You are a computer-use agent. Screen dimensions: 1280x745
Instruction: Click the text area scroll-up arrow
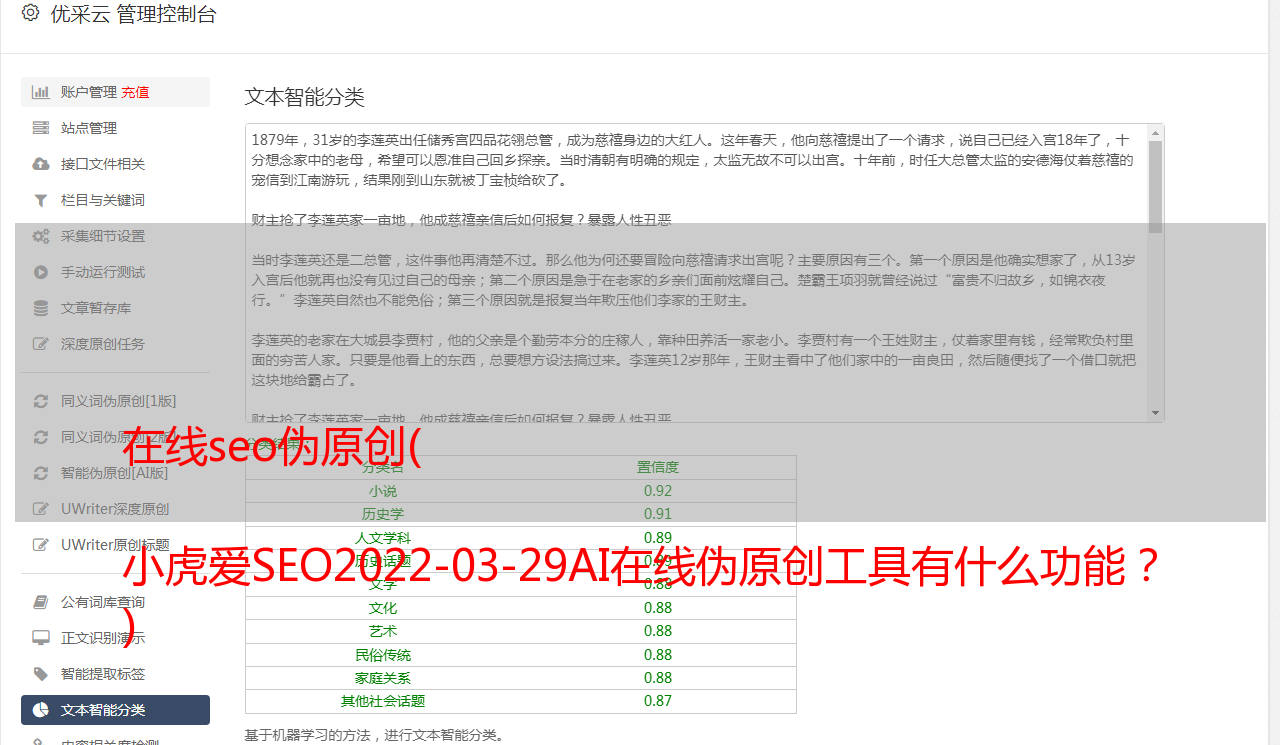click(x=1156, y=132)
